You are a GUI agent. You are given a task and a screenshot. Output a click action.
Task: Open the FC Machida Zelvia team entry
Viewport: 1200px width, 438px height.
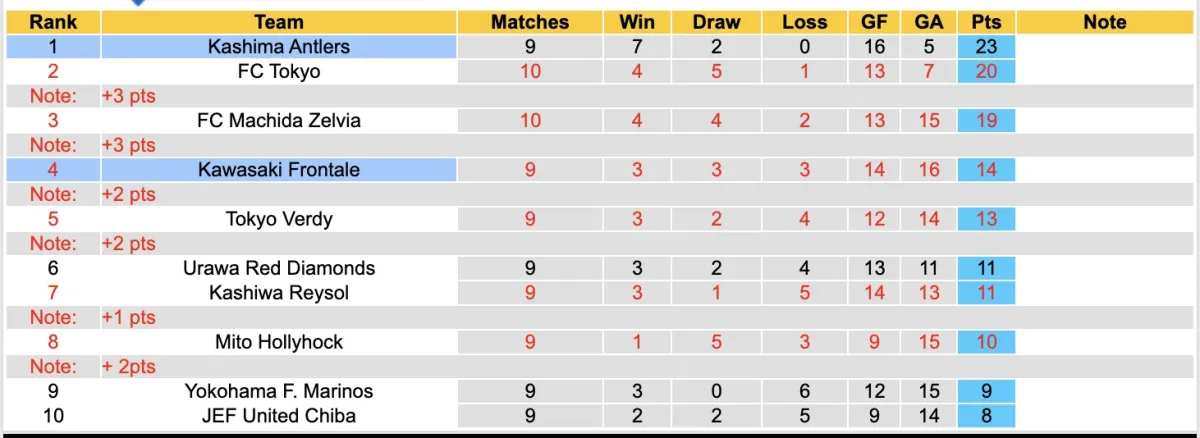pos(279,120)
